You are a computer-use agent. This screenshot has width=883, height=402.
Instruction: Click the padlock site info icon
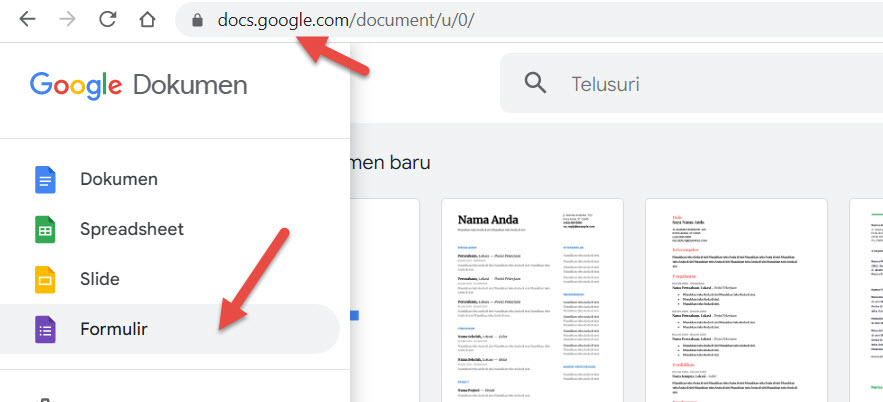(197, 20)
